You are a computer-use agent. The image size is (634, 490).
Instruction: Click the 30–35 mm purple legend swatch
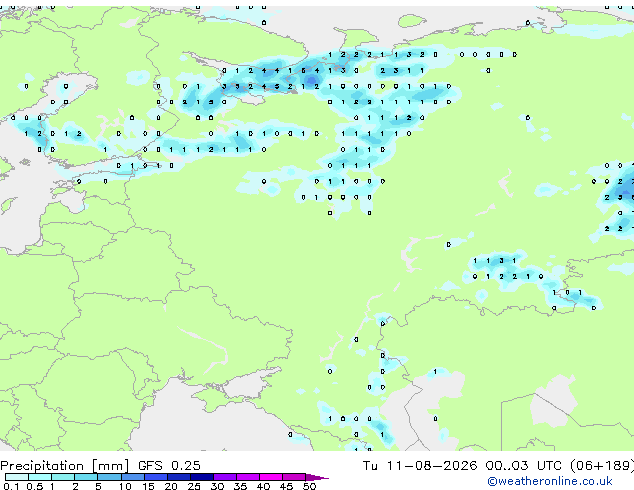click(225, 477)
